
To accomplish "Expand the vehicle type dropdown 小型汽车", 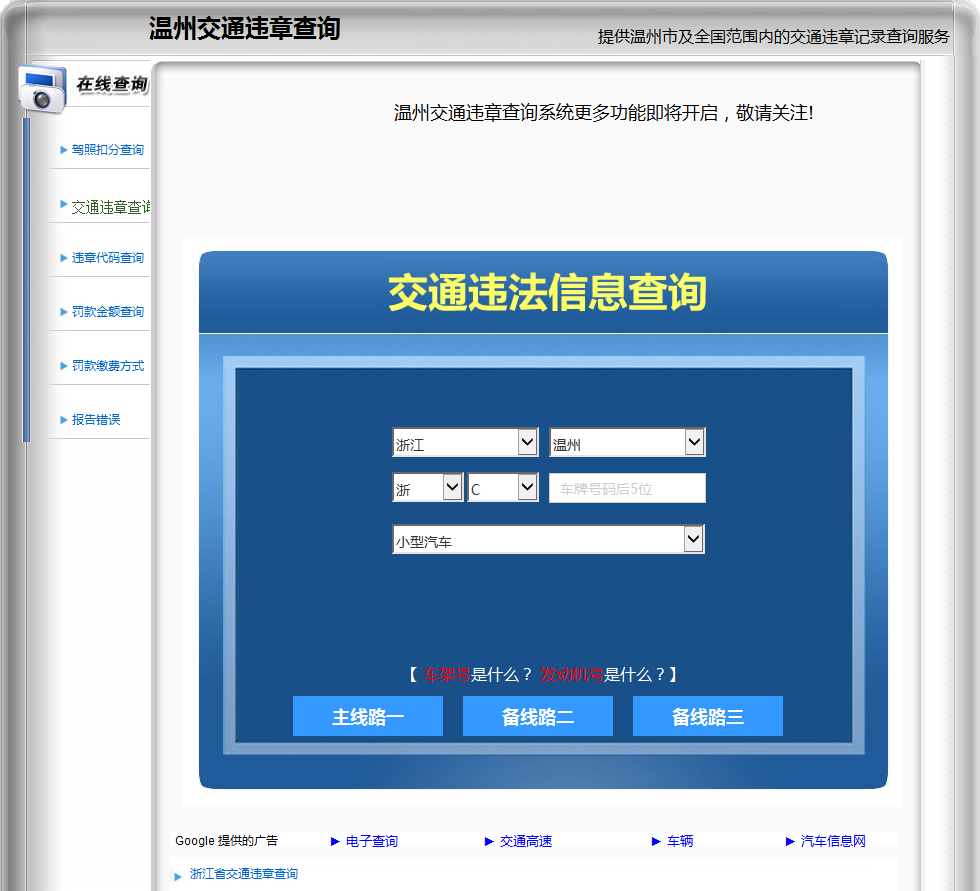I will click(549, 539).
